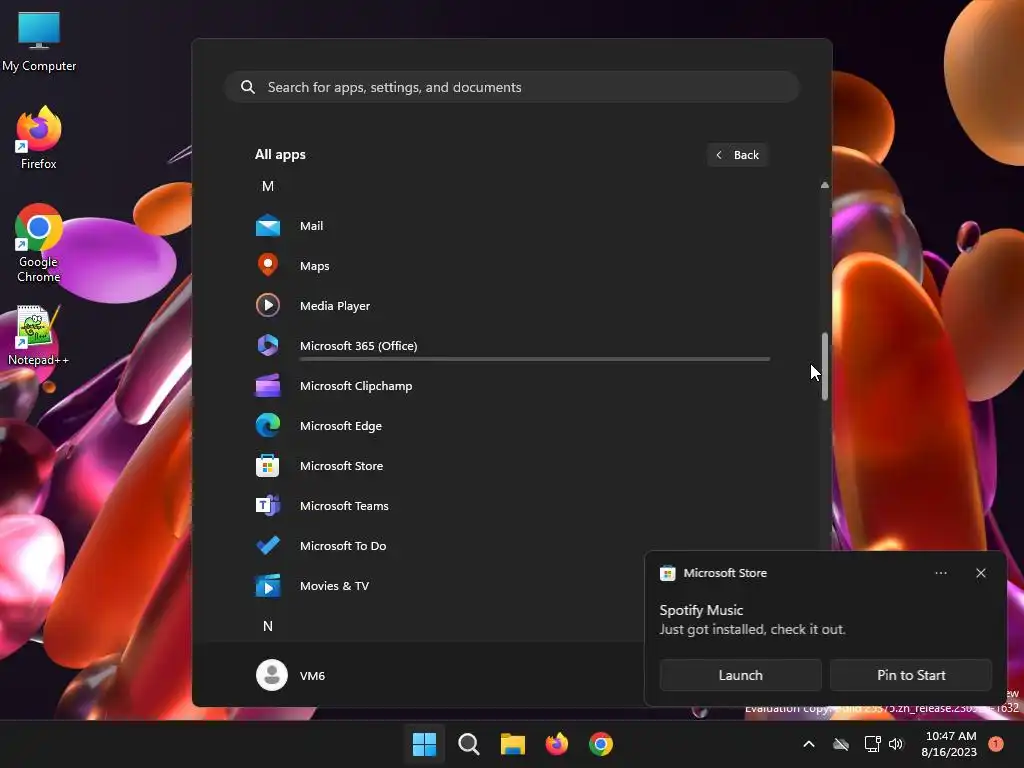Show hidden tray icons chevron
The width and height of the screenshot is (1024, 768).
pyautogui.click(x=808, y=744)
